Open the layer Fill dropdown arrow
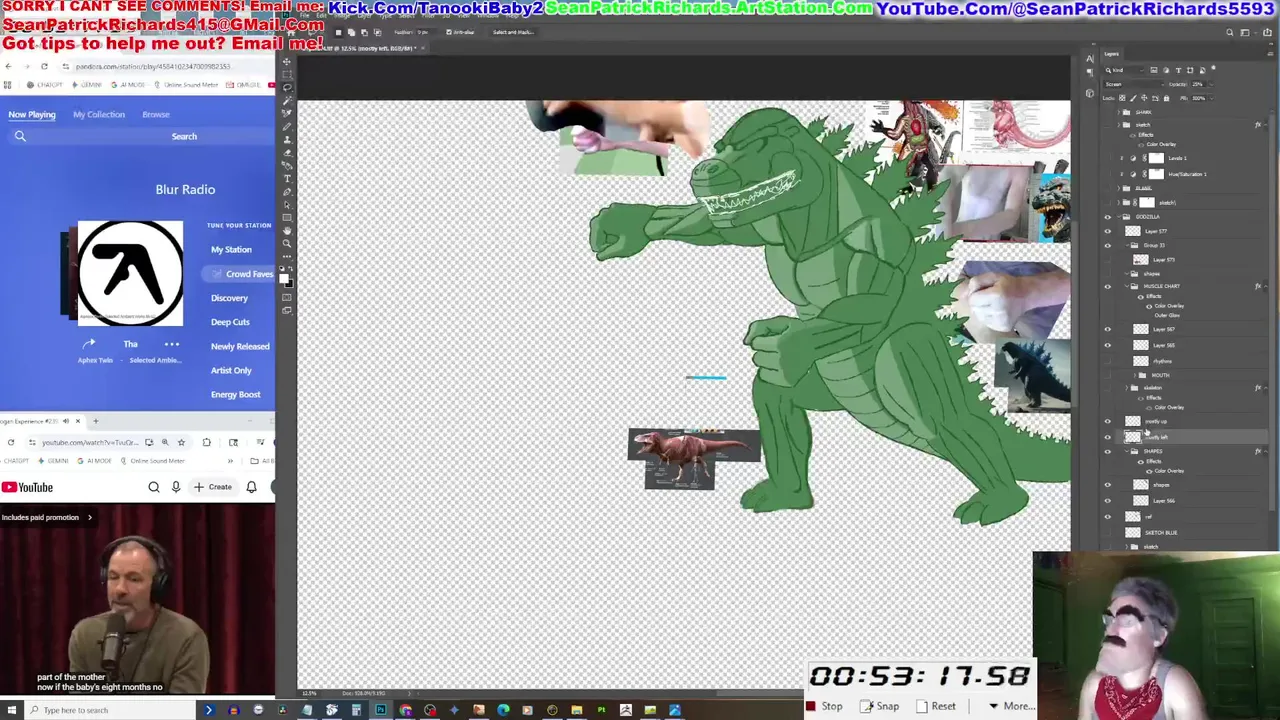Screen dimensions: 1280x720 tap(1212, 98)
